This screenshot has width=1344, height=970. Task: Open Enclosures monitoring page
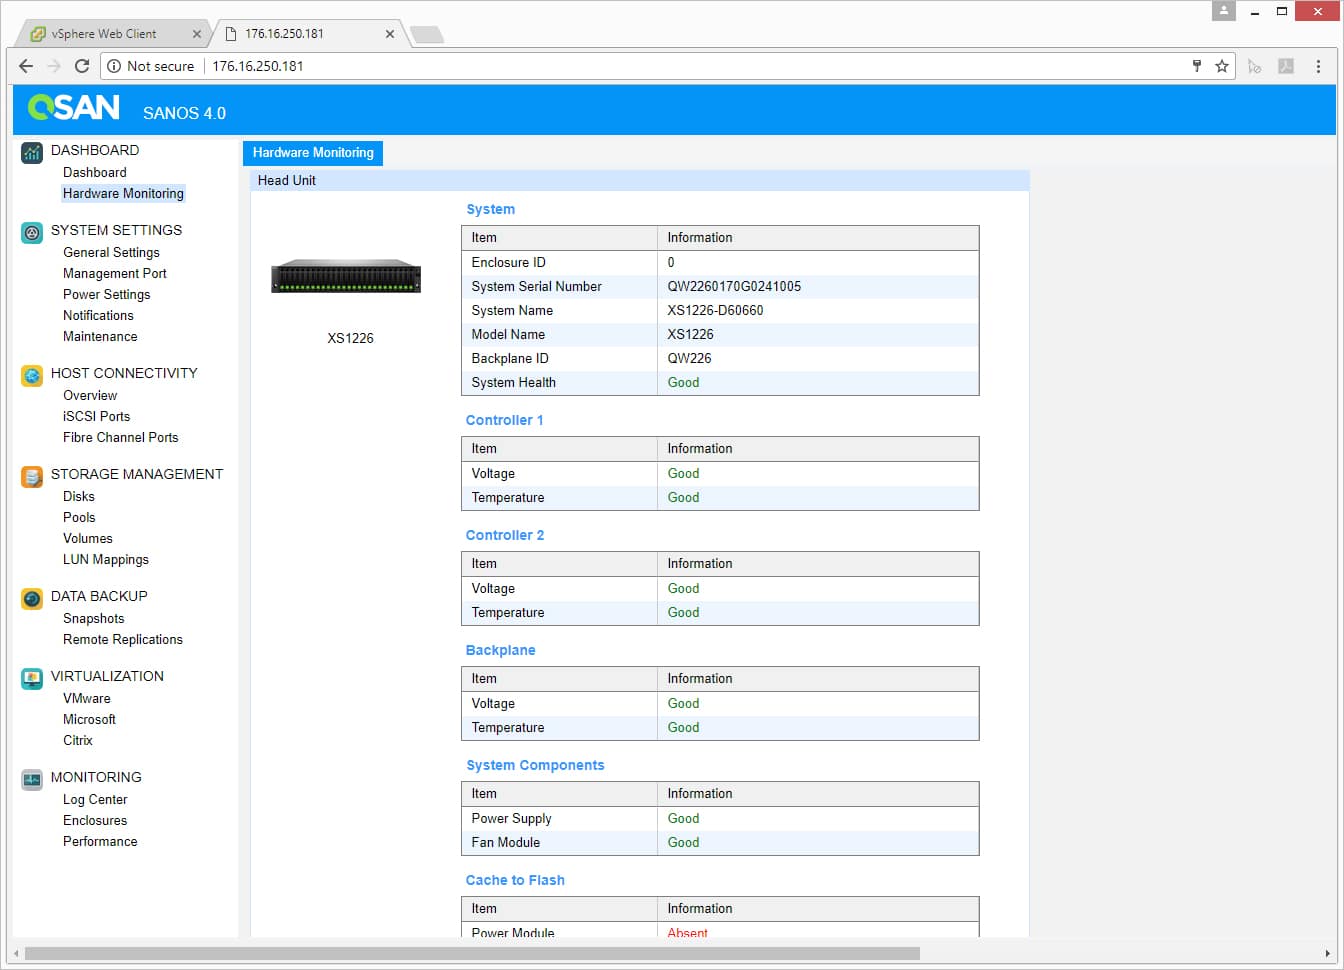(95, 820)
